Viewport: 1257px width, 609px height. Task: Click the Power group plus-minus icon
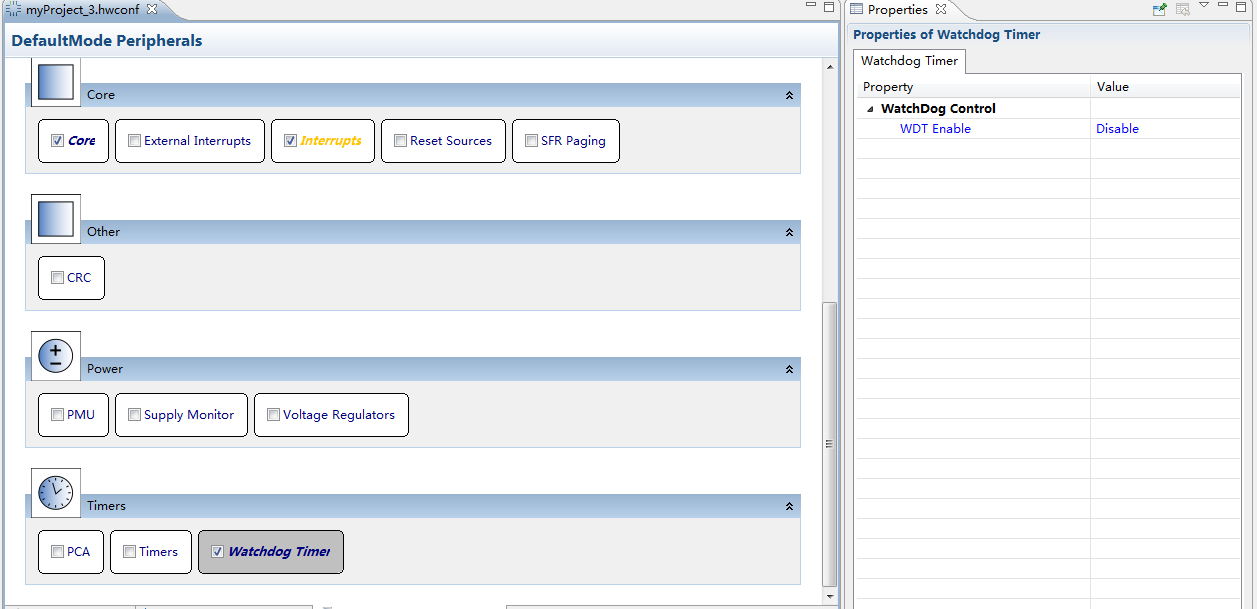click(x=56, y=356)
